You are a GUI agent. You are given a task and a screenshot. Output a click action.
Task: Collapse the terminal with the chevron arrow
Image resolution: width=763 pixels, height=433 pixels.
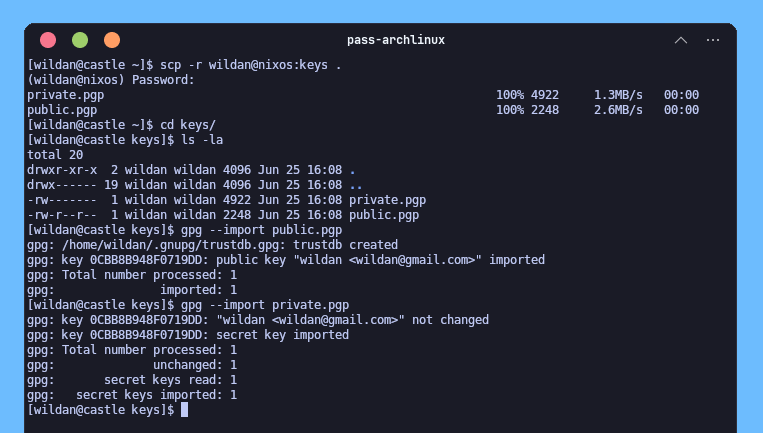(681, 40)
